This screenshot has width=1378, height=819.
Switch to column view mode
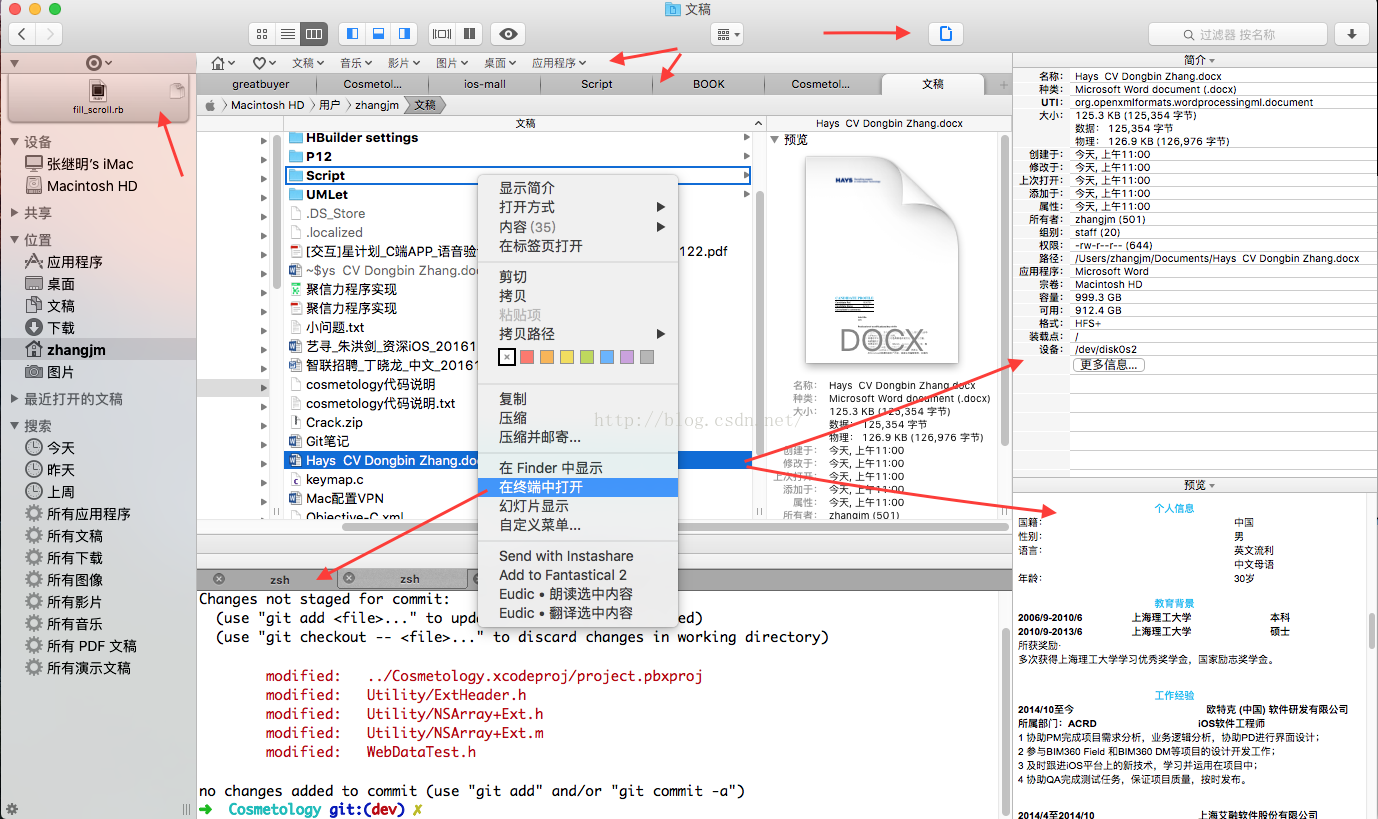(314, 34)
